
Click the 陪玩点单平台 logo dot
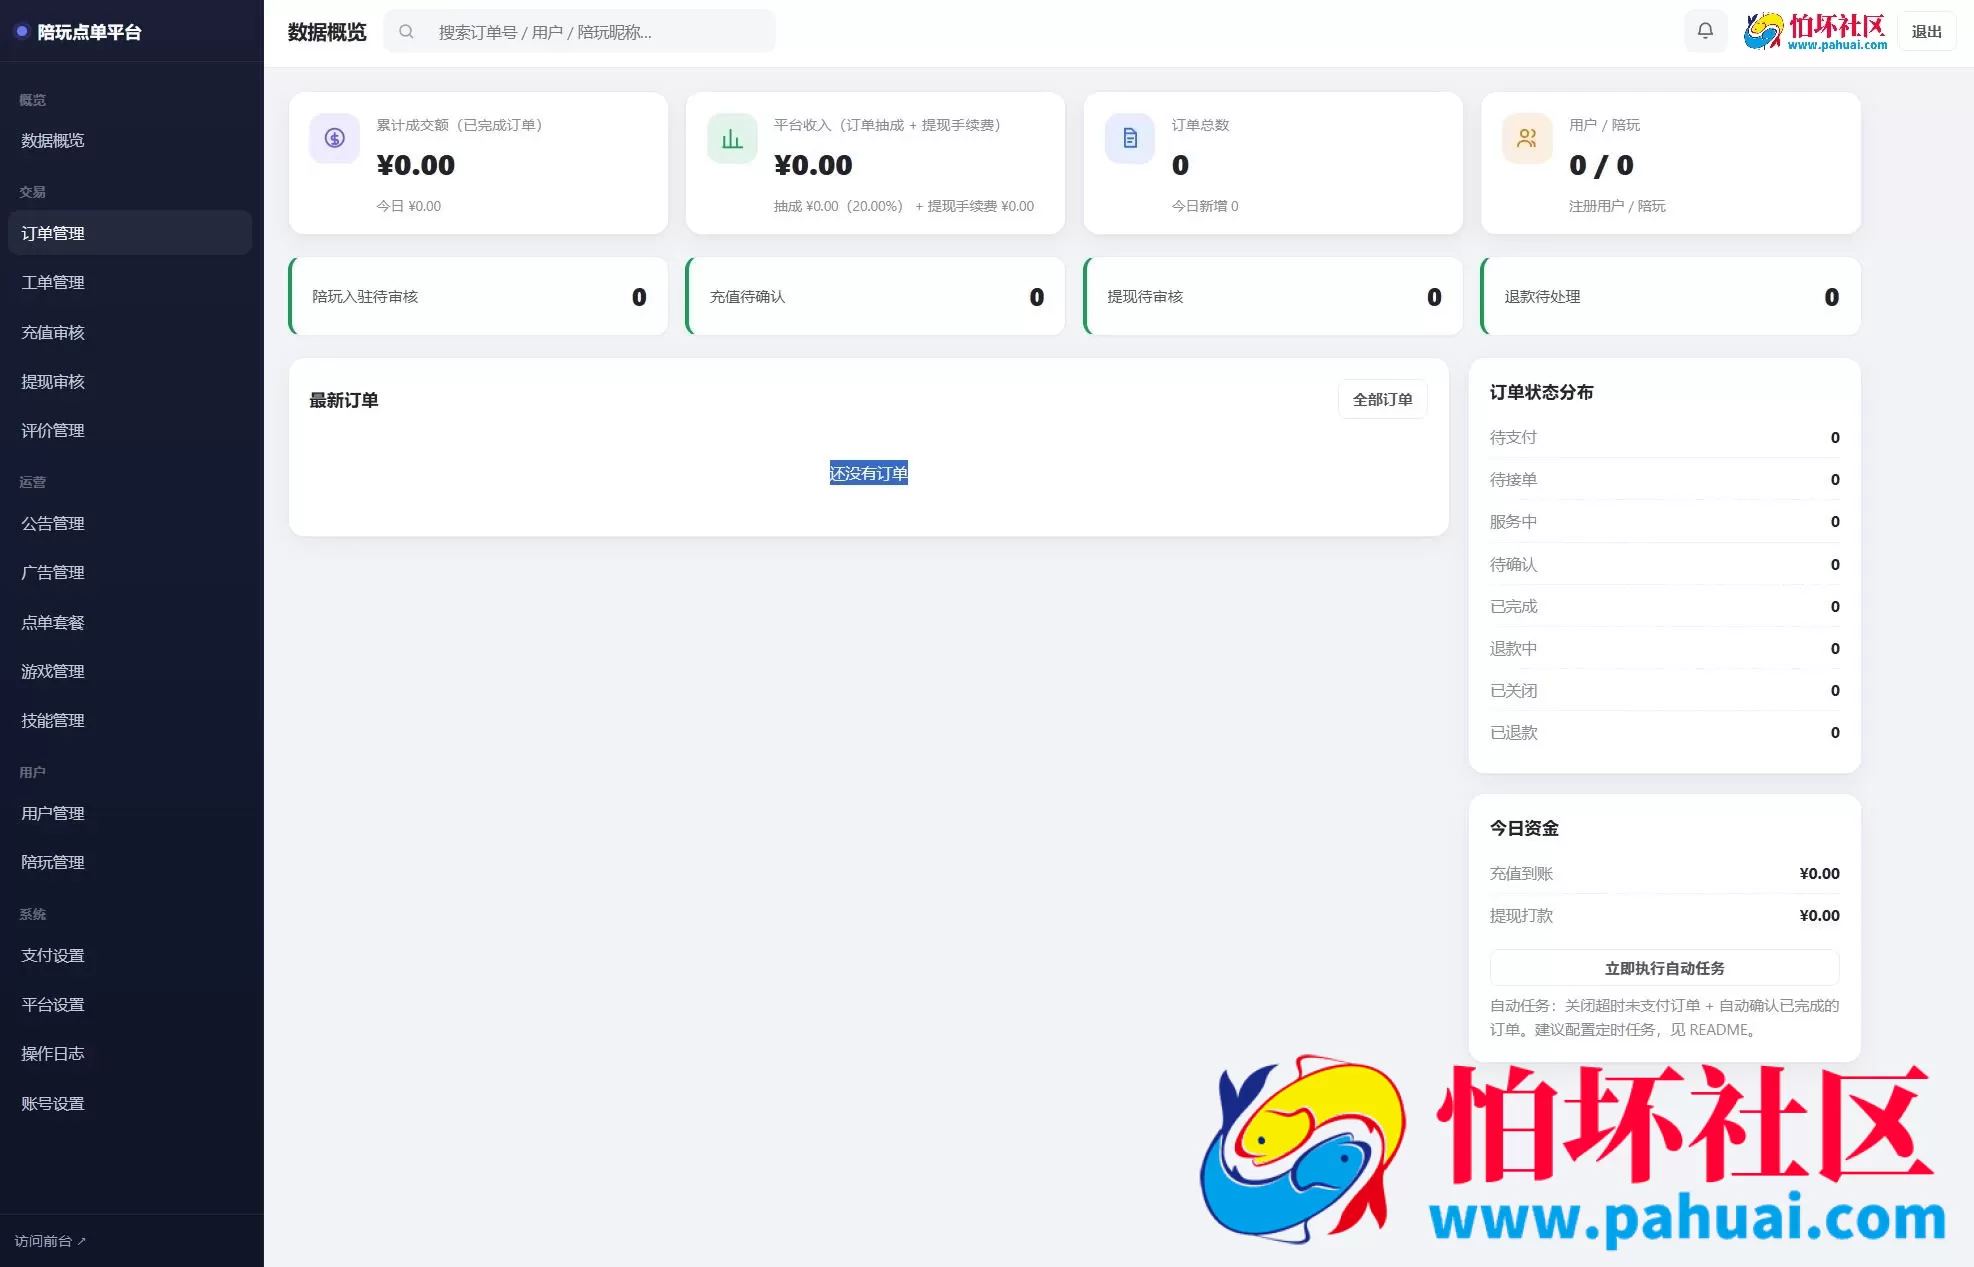[x=21, y=32]
